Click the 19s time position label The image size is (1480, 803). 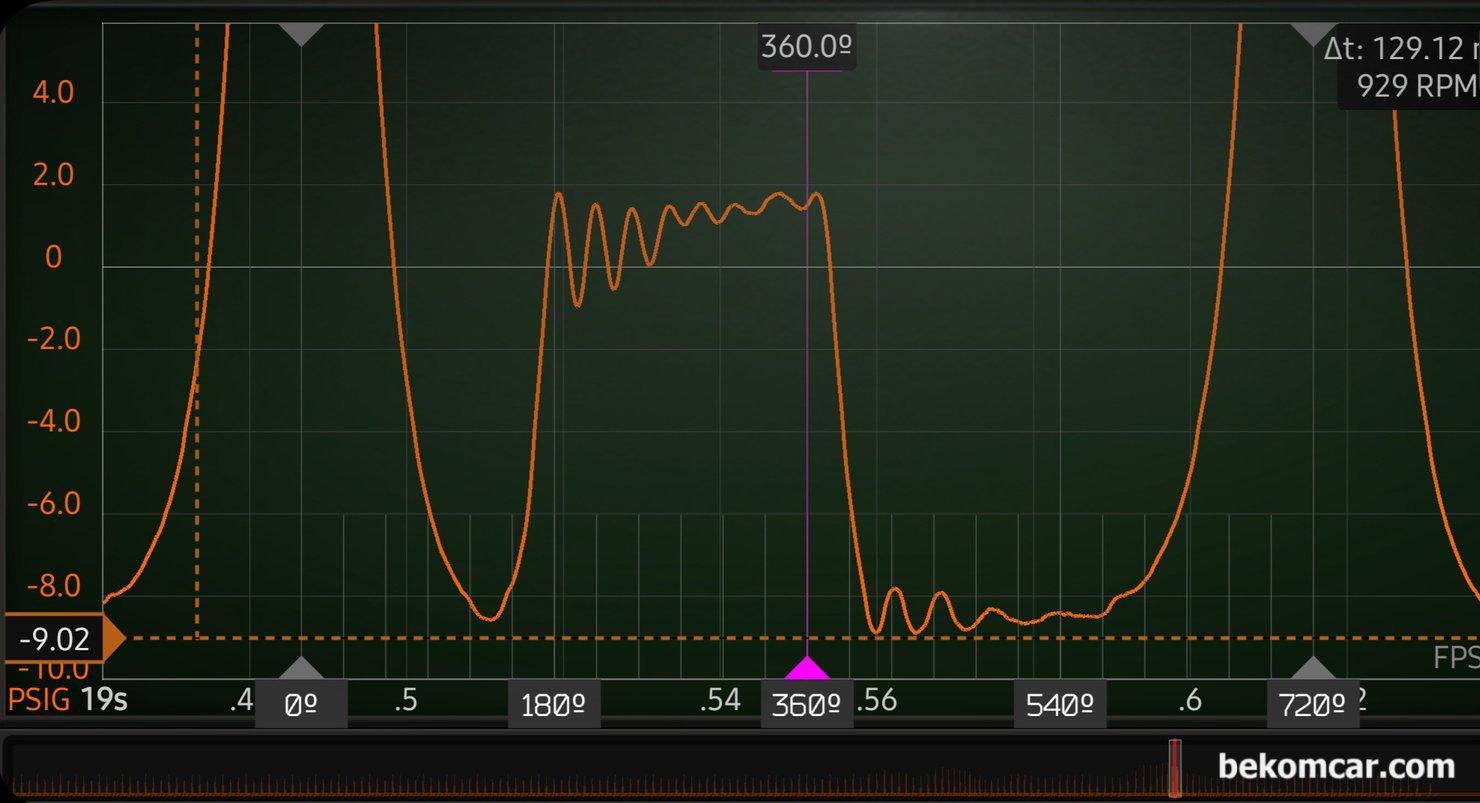(104, 700)
